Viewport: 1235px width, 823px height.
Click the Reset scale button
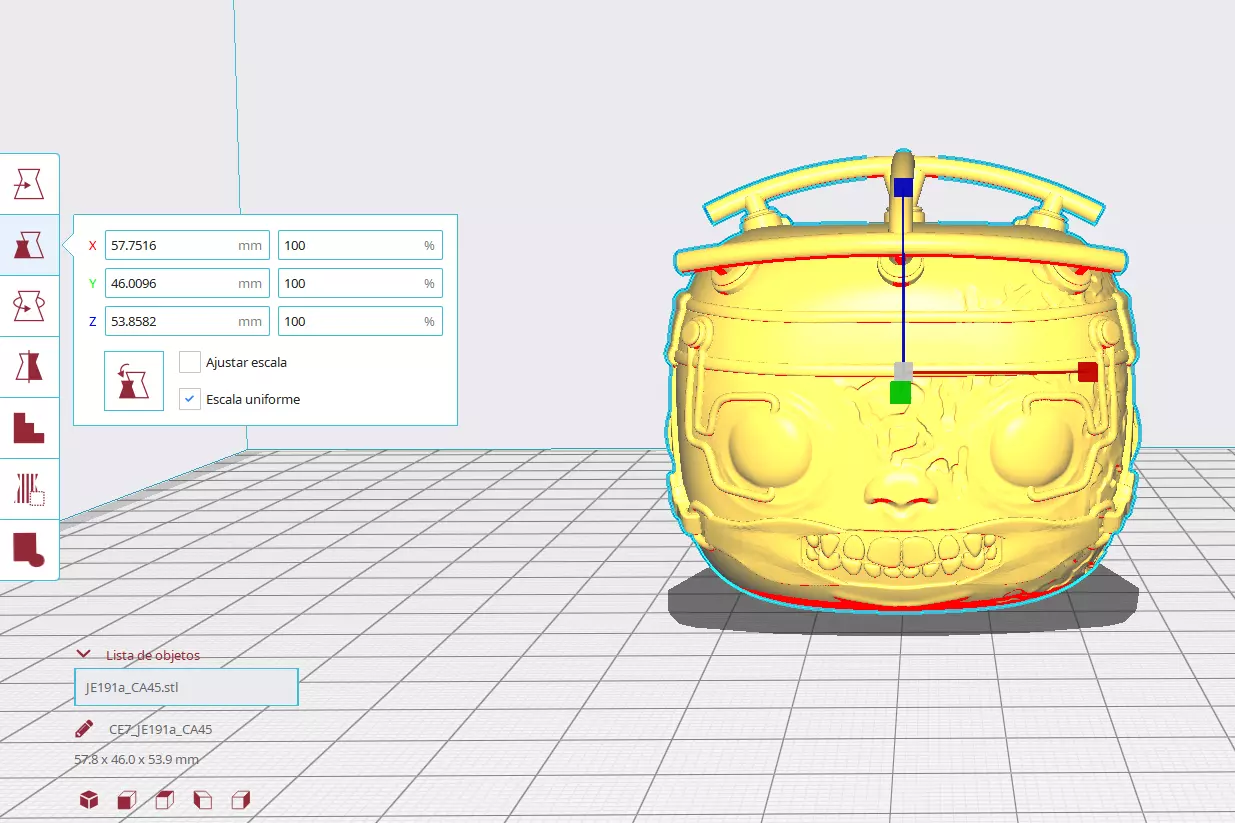(x=134, y=381)
